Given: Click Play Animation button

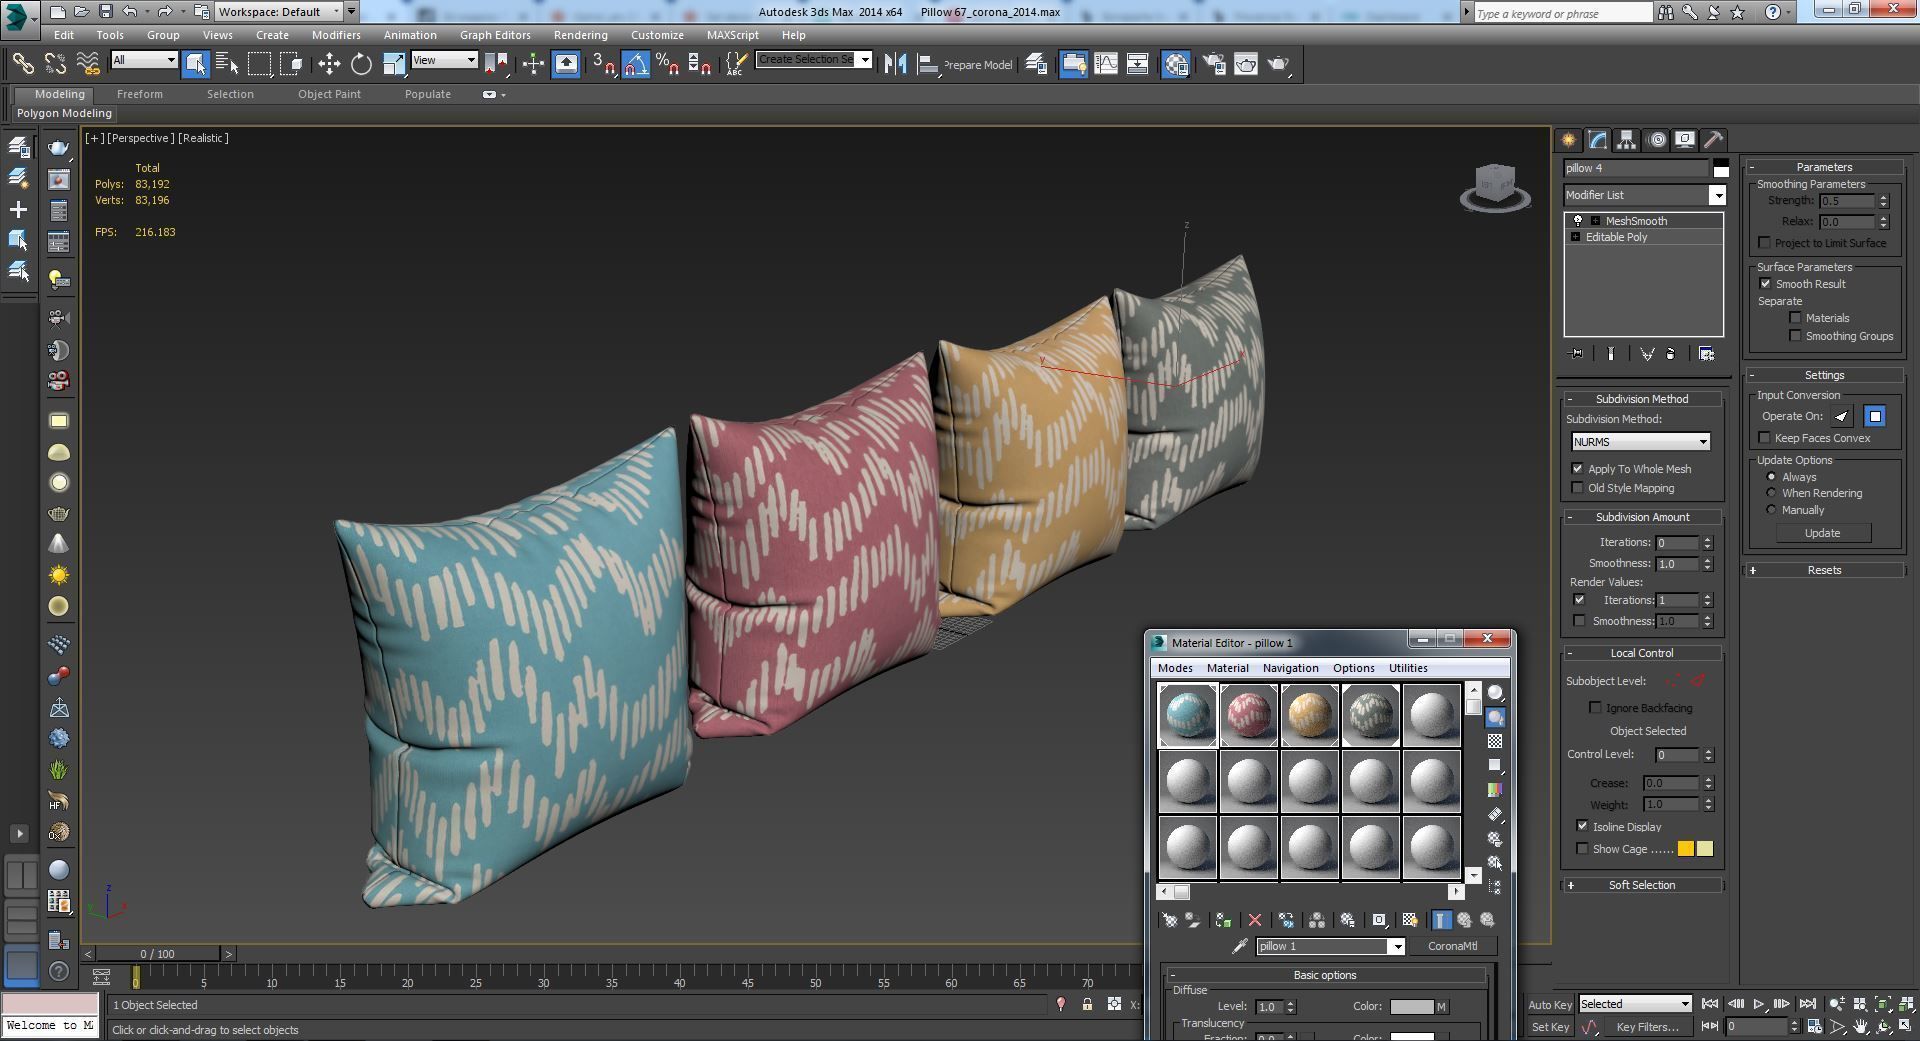Looking at the screenshot, I should (1759, 1004).
